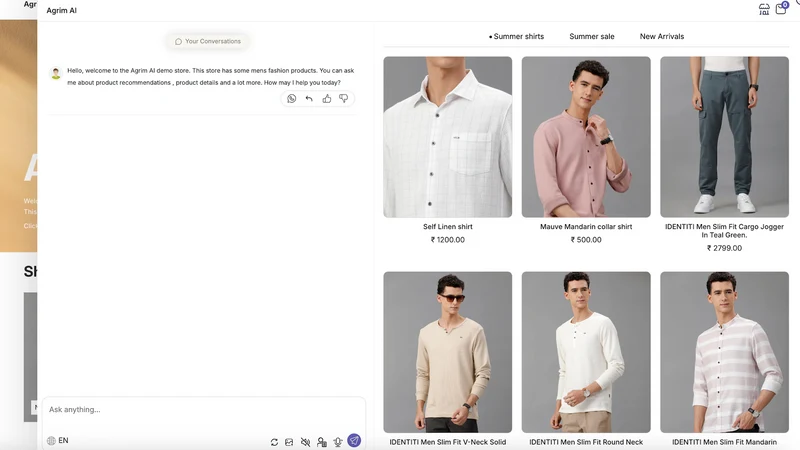Switch to the New Arrivals tab
Screen dimensions: 800x450
pyautogui.click(x=662, y=36)
